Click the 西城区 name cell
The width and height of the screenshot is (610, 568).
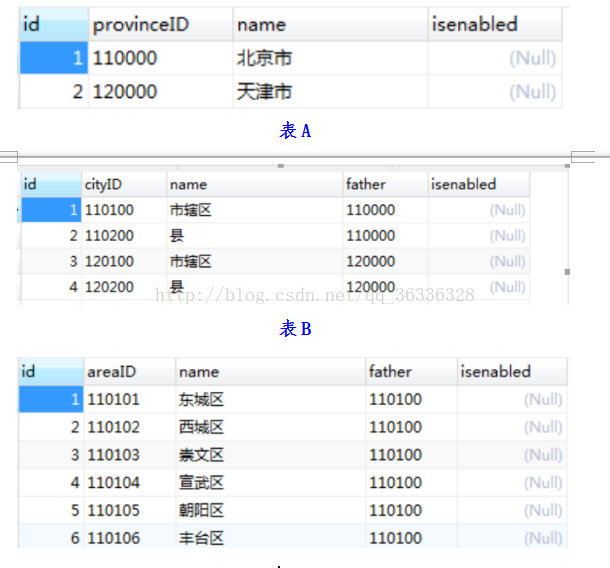click(271, 427)
